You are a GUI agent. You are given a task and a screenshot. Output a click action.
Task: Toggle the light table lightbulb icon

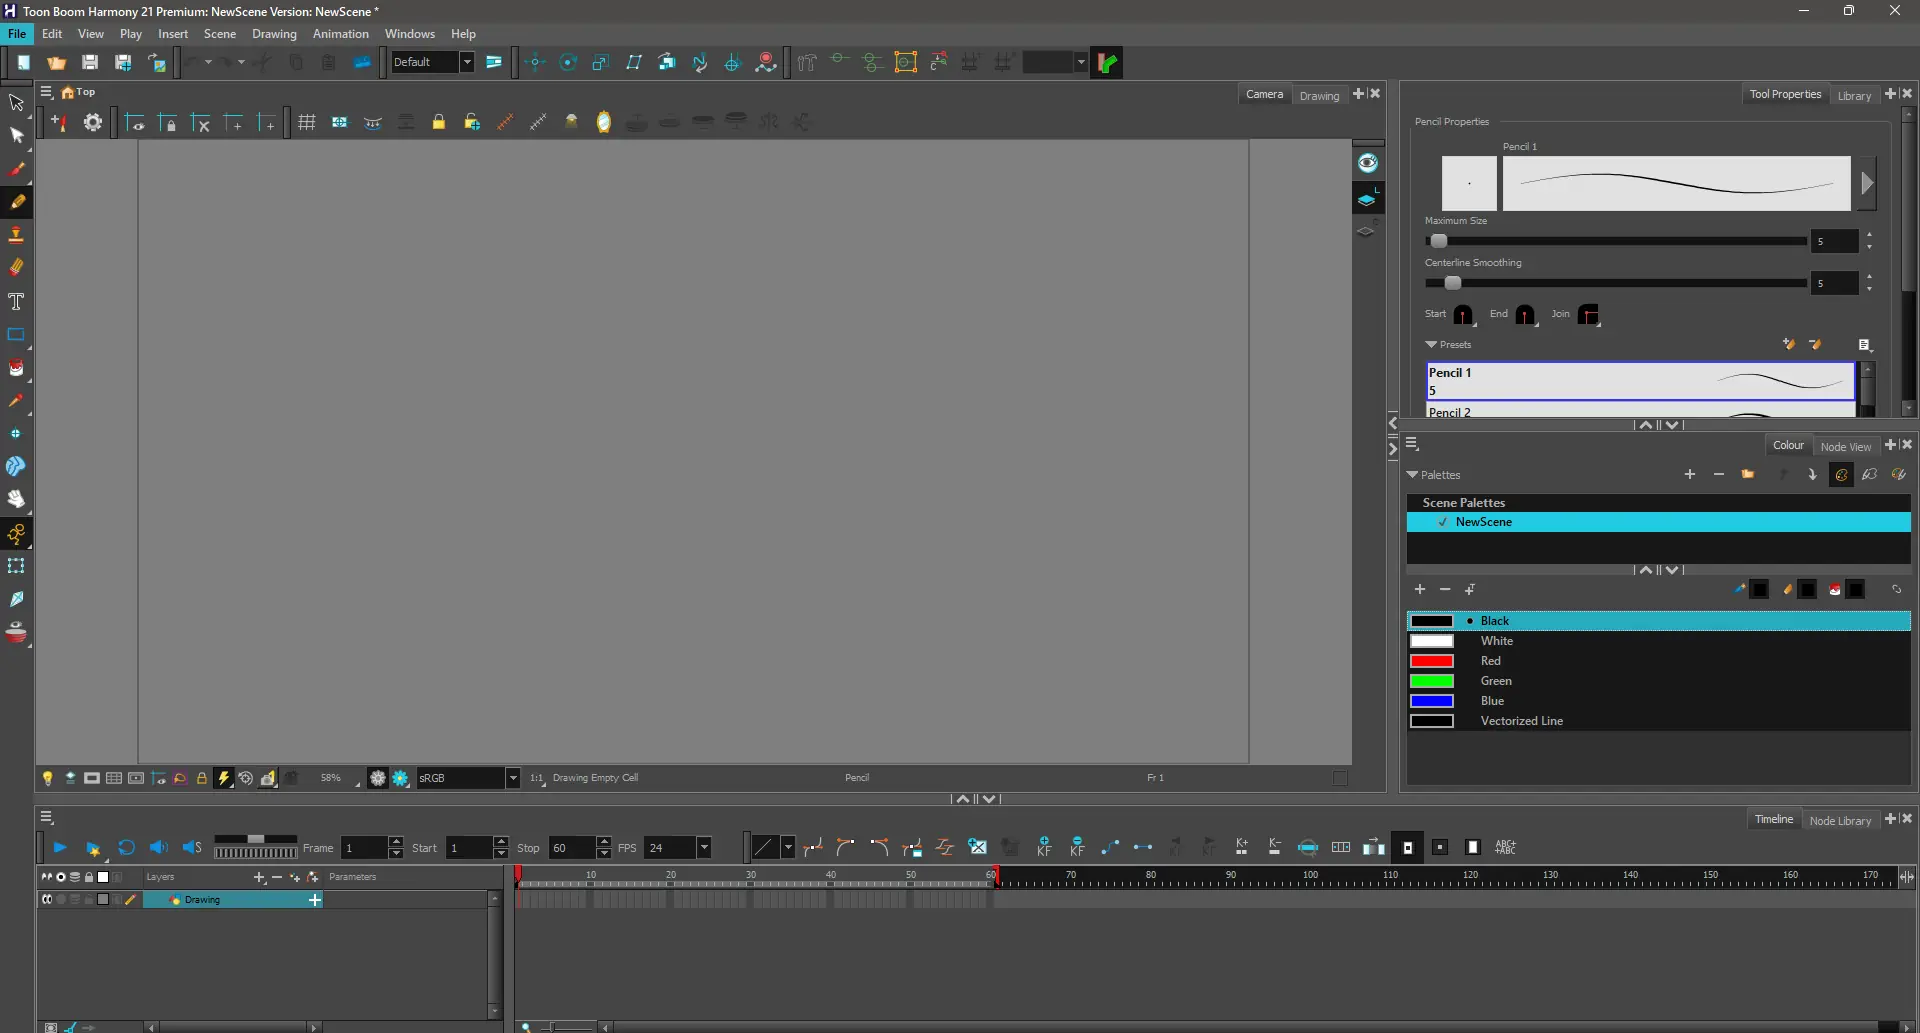47,778
